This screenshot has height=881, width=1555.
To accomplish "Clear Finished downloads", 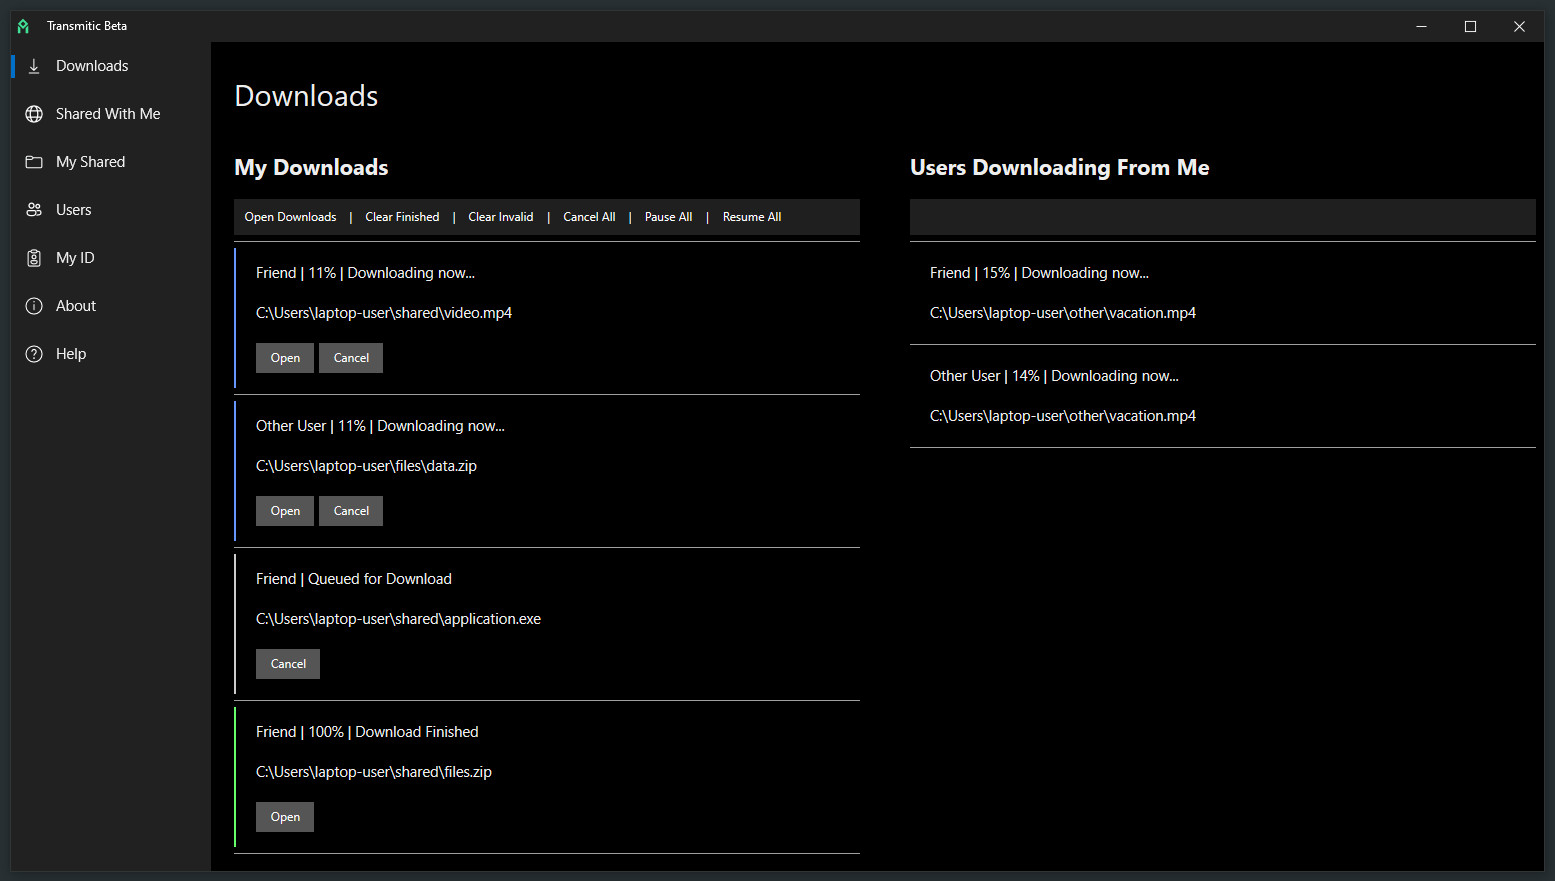I will (x=402, y=217).
